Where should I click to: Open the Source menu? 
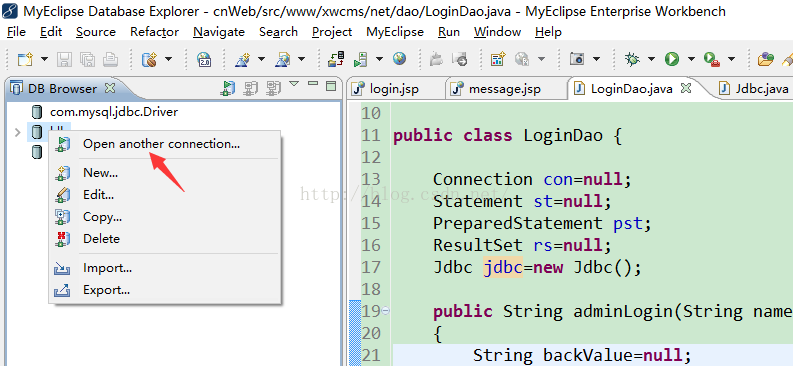point(96,32)
